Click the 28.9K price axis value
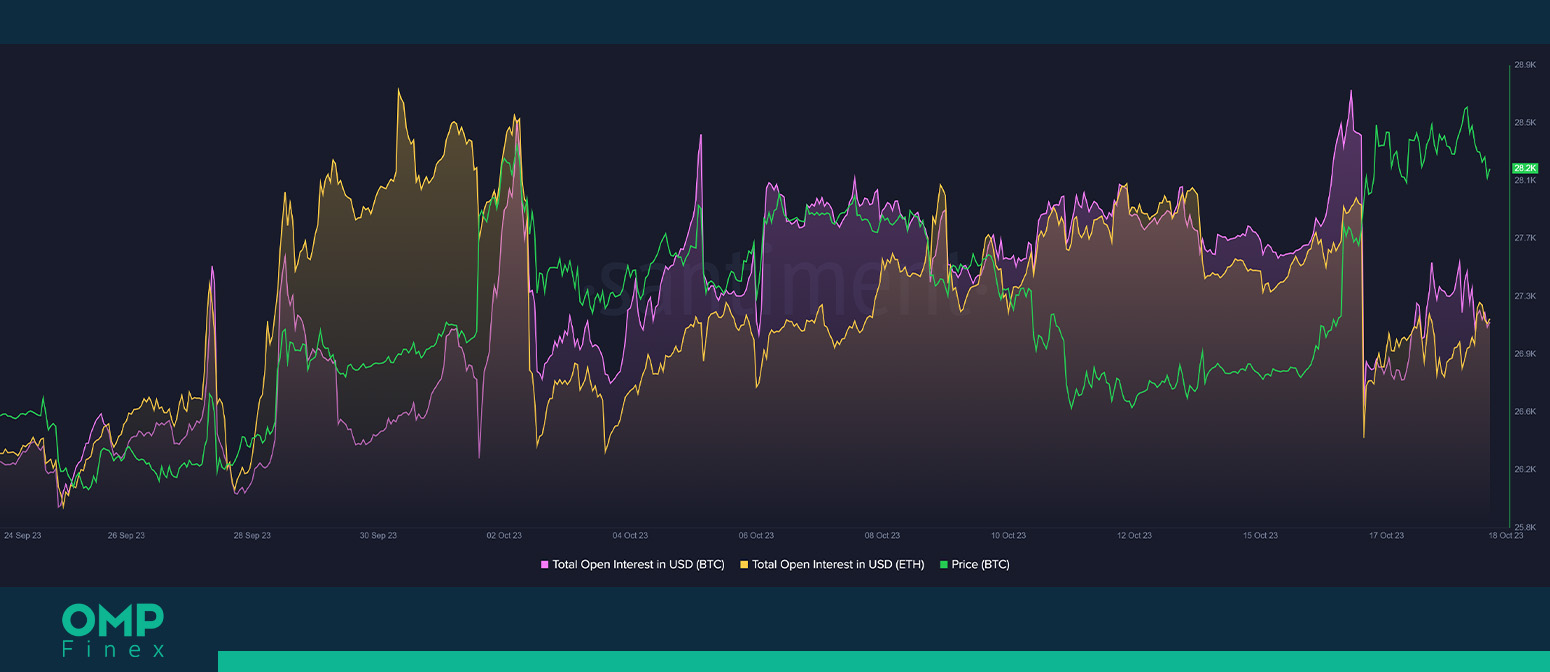 point(1525,65)
